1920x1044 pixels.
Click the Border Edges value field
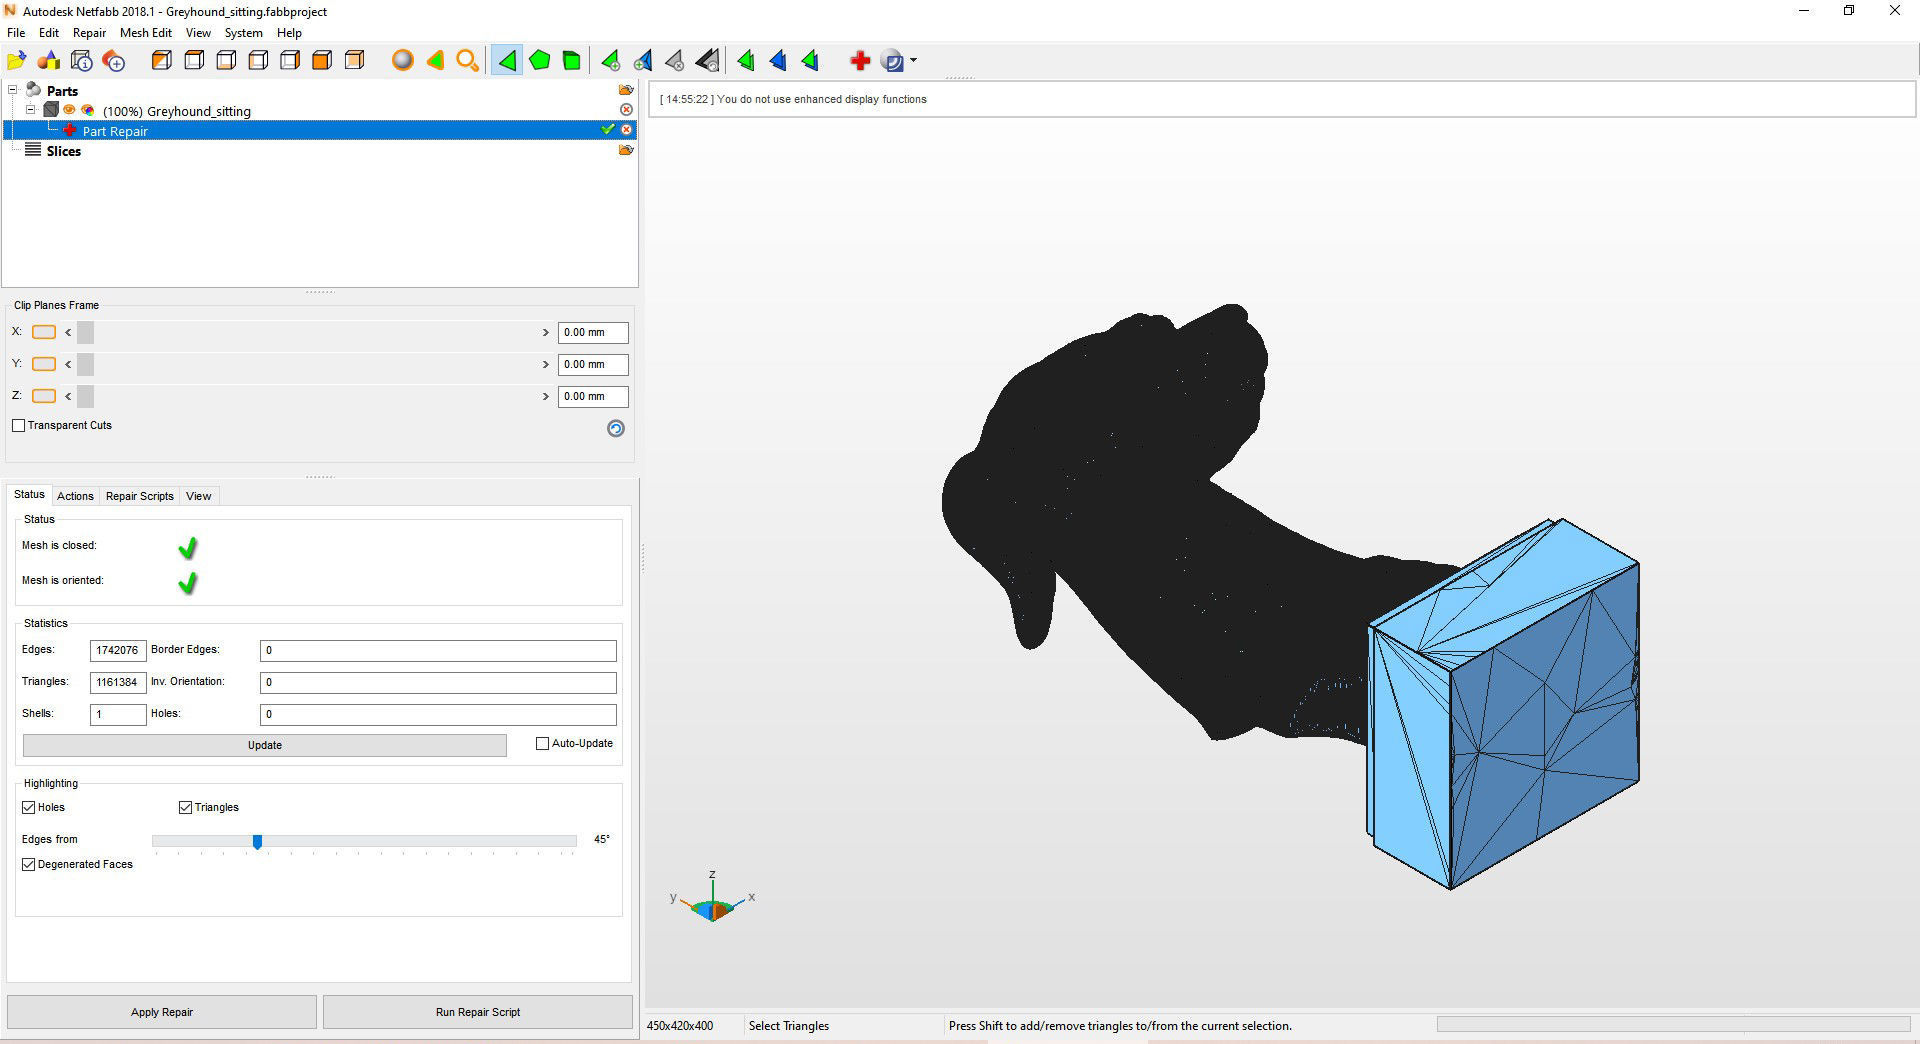[x=438, y=650]
